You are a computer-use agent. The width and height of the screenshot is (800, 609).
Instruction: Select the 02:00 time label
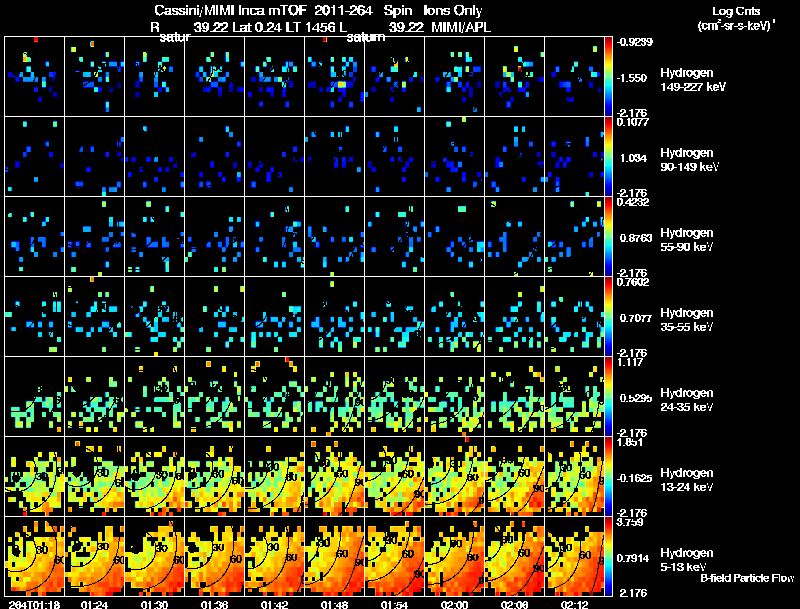coord(454,605)
